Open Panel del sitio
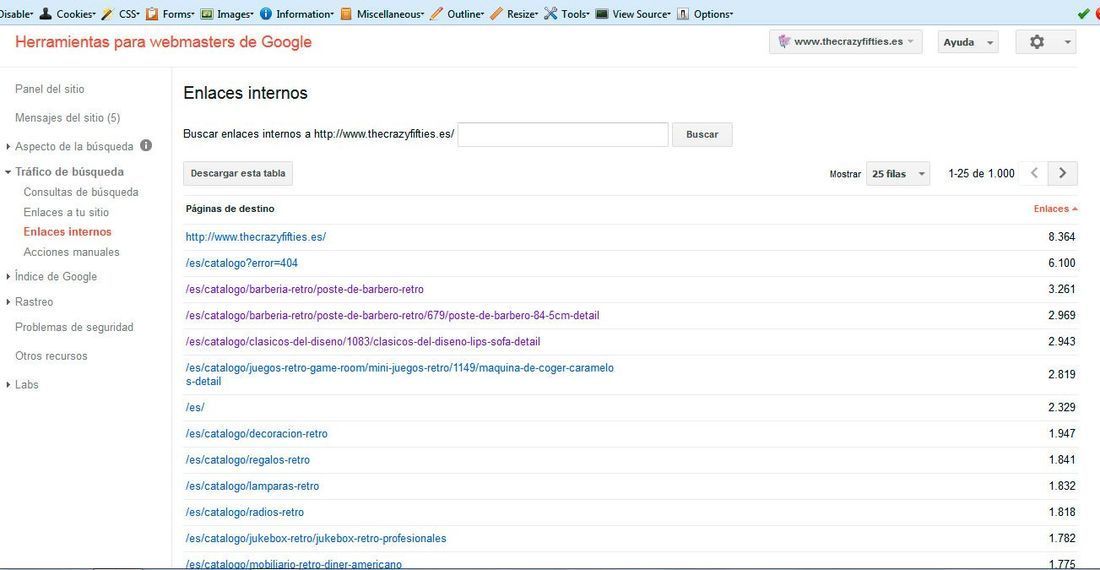1100x570 pixels. pyautogui.click(x=50, y=89)
